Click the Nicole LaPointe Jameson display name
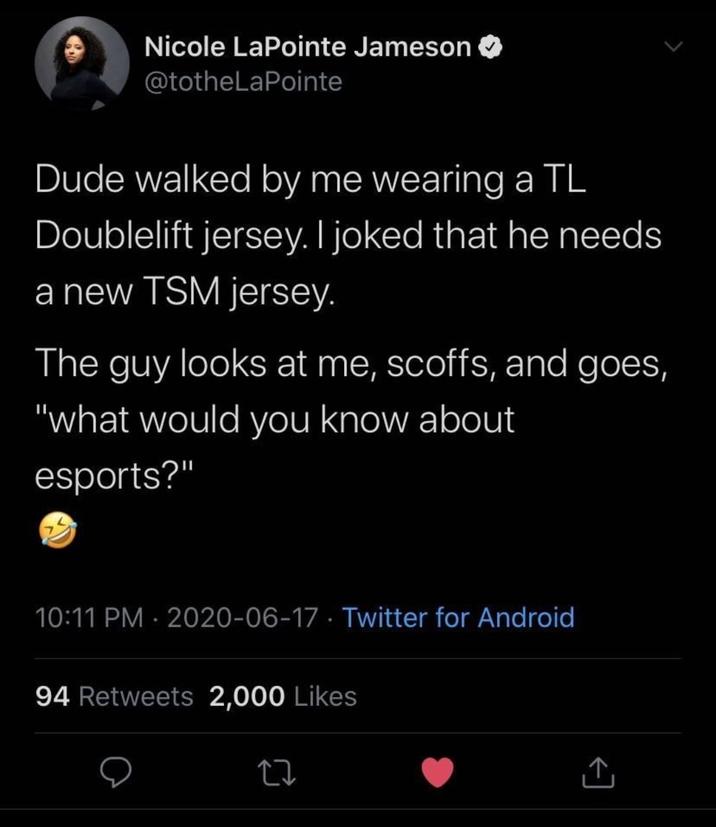 308,47
